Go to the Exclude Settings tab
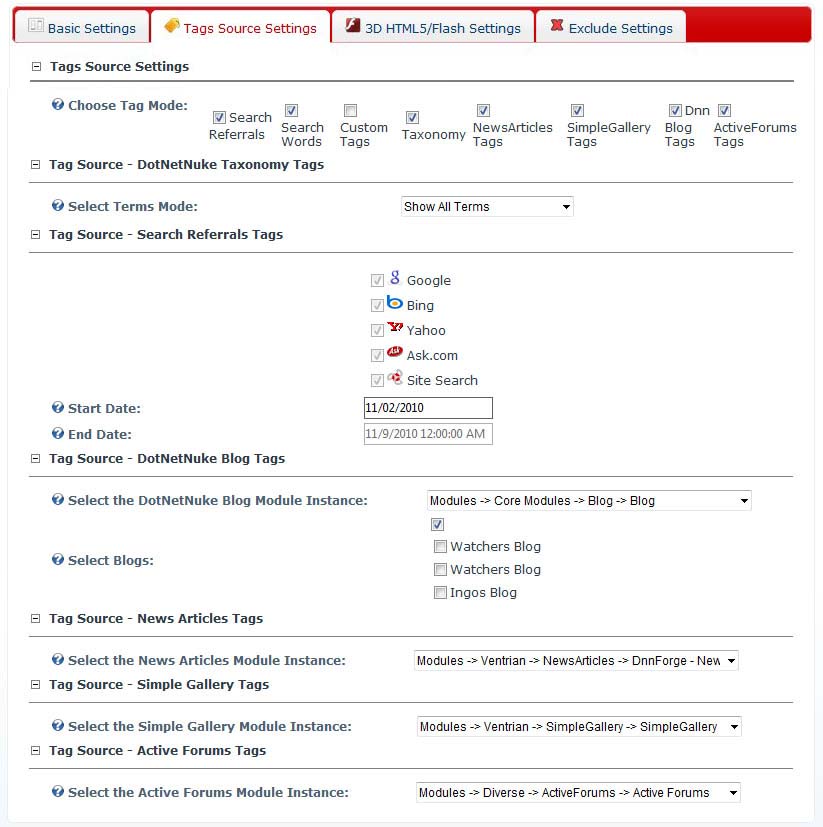 (x=611, y=27)
